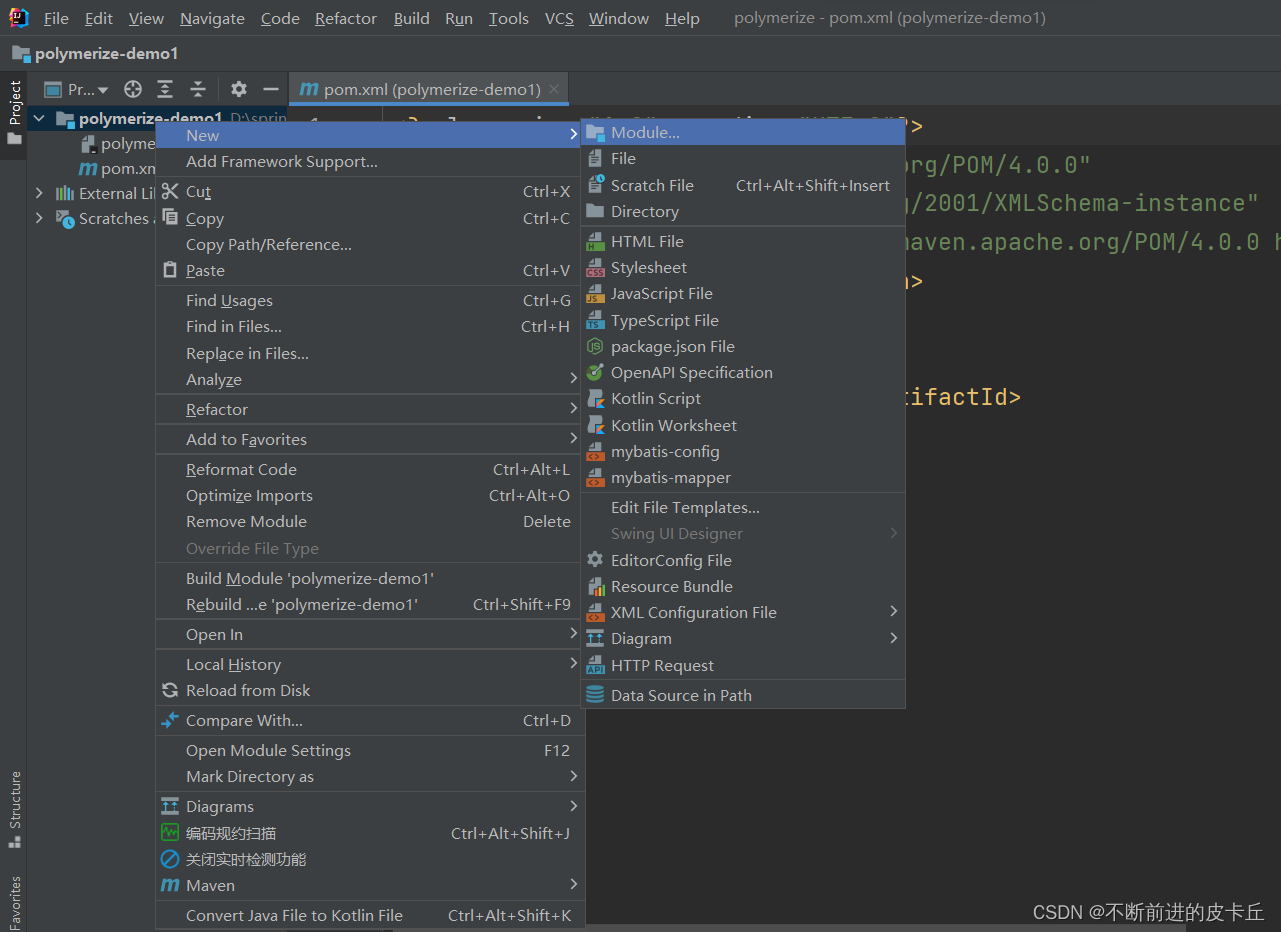Viewport: 1281px width, 932px height.
Task: Expand the Scratches and Consoles node
Action: 40,218
